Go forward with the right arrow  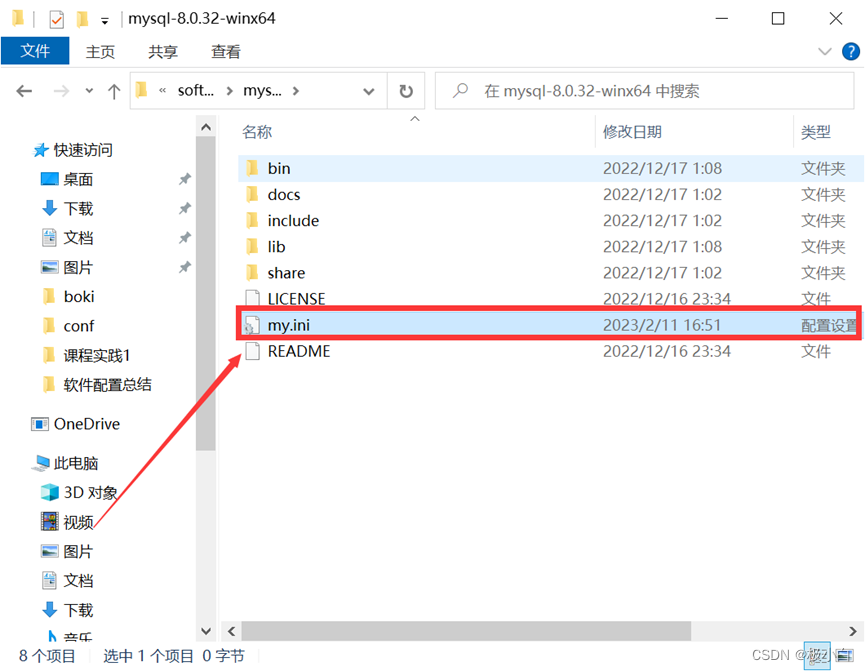click(61, 91)
